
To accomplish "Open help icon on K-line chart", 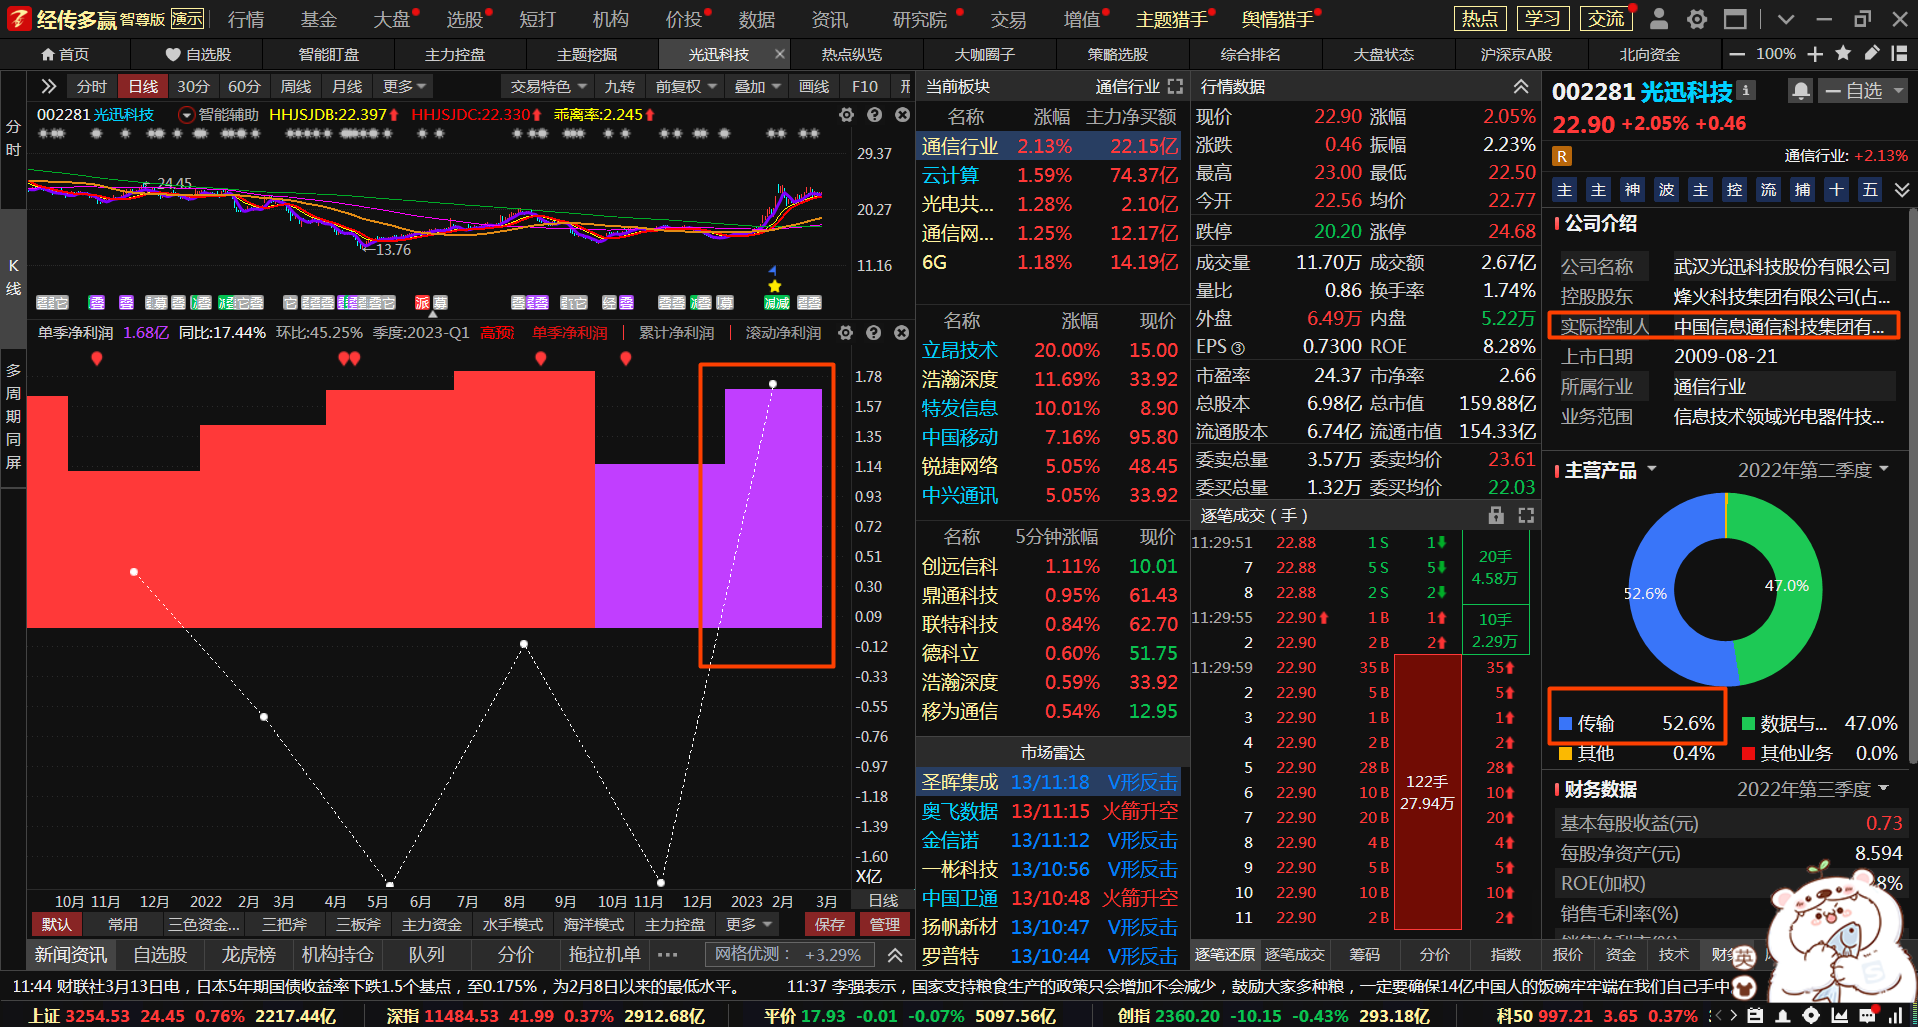I will pos(874,115).
